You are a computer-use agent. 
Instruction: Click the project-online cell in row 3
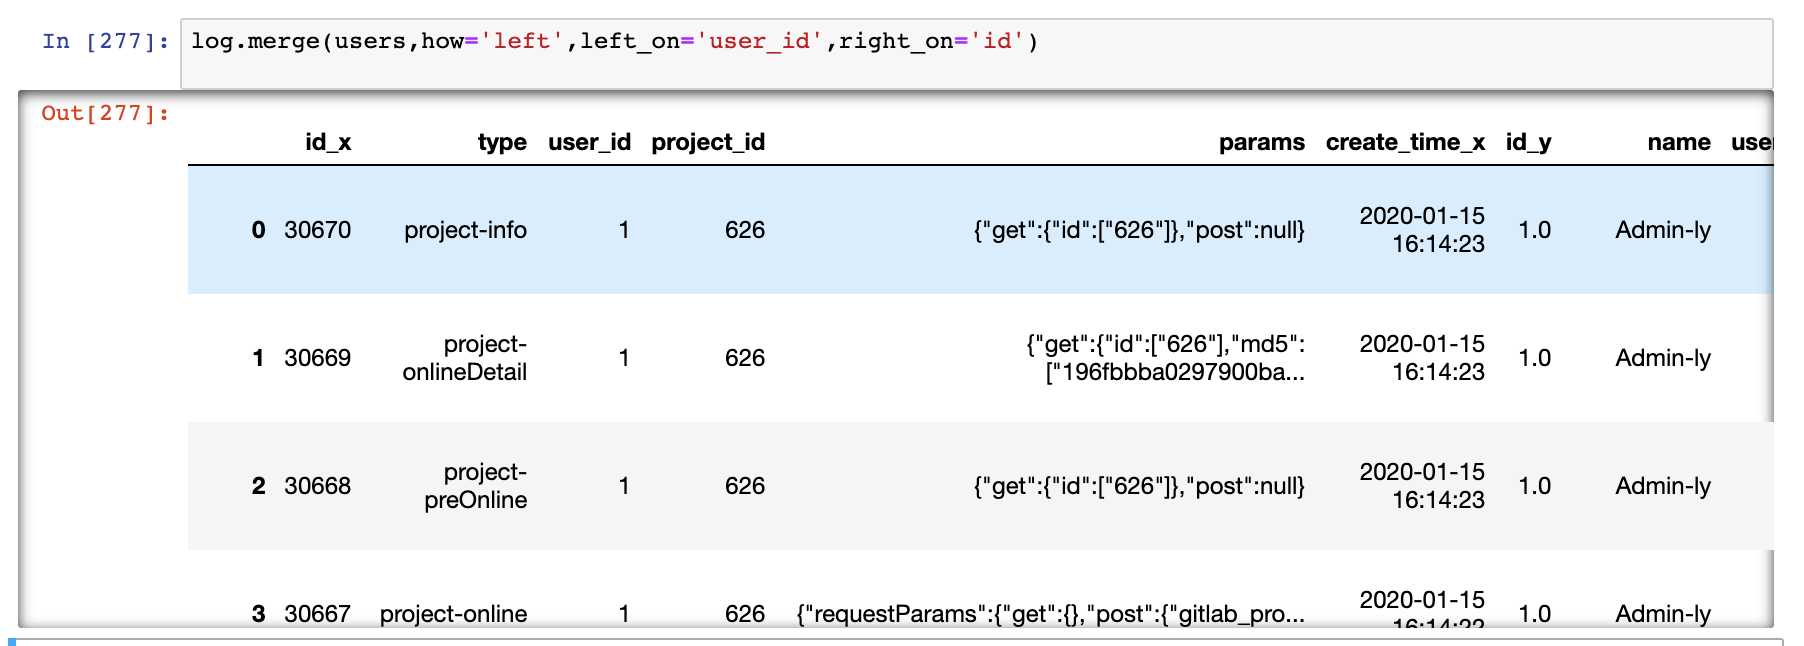(x=453, y=614)
